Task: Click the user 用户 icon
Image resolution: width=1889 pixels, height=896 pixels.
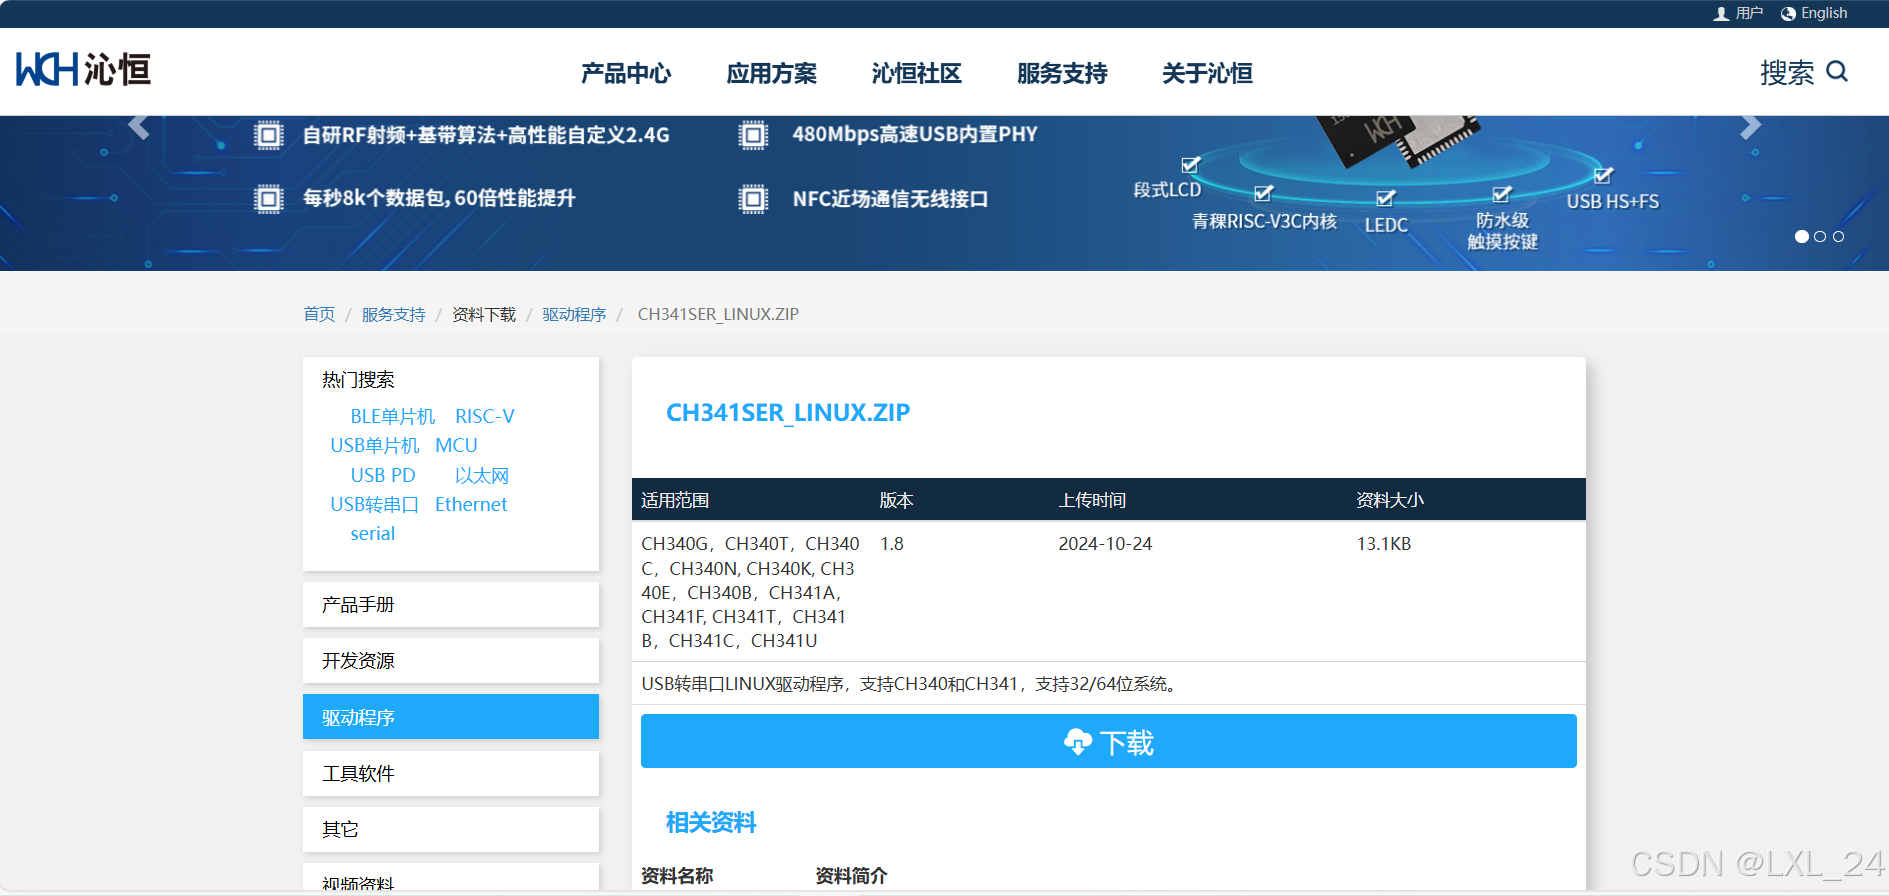Action: coord(1721,14)
